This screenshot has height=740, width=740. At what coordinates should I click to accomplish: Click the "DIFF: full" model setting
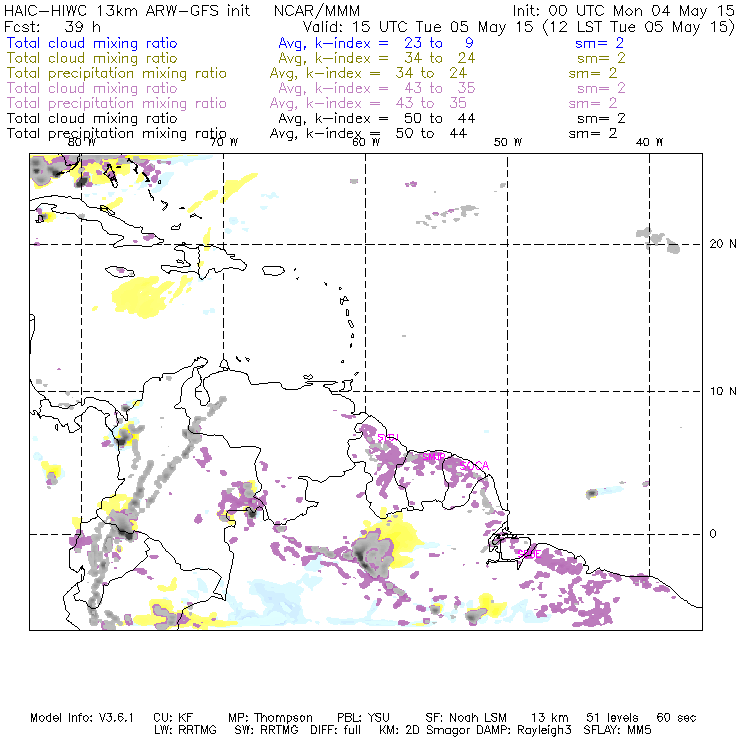click(335, 730)
